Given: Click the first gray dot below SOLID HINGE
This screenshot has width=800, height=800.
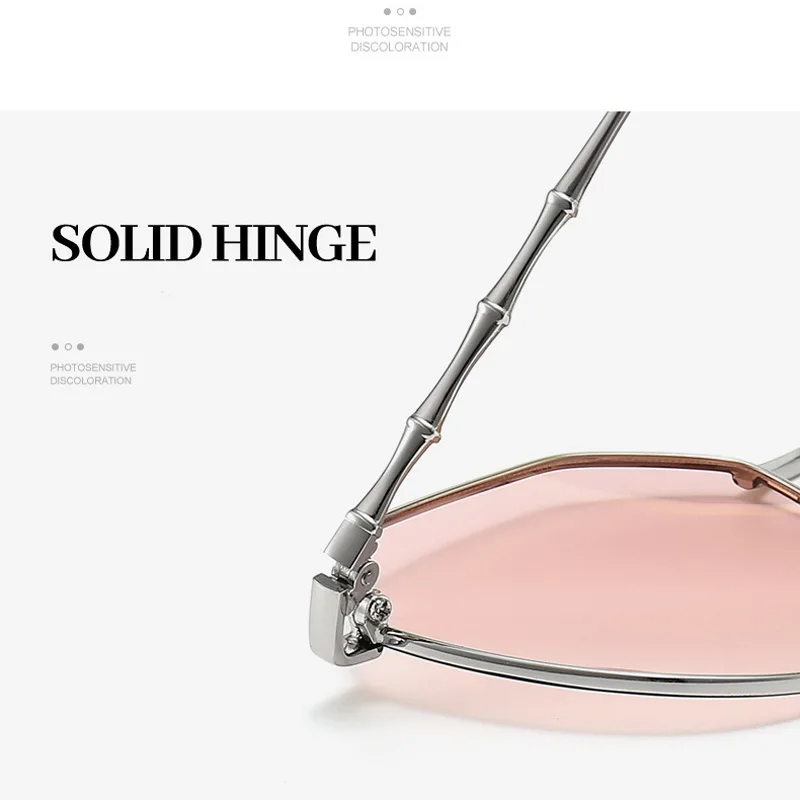Looking at the screenshot, I should click(55, 347).
